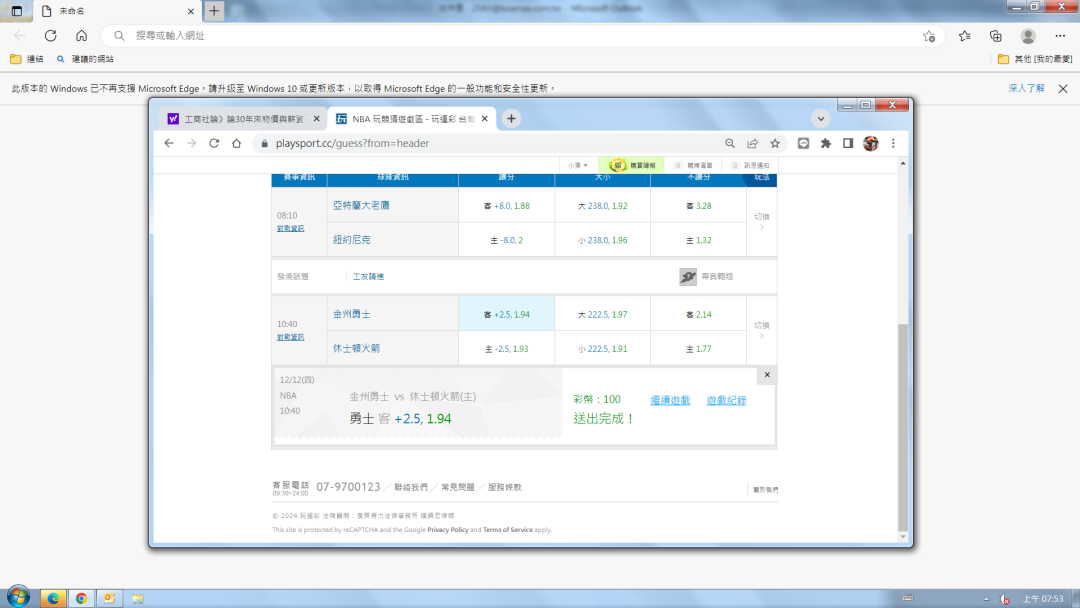This screenshot has width=1080, height=608.
Task: Click the Chrome forward arrow
Action: click(x=191, y=143)
